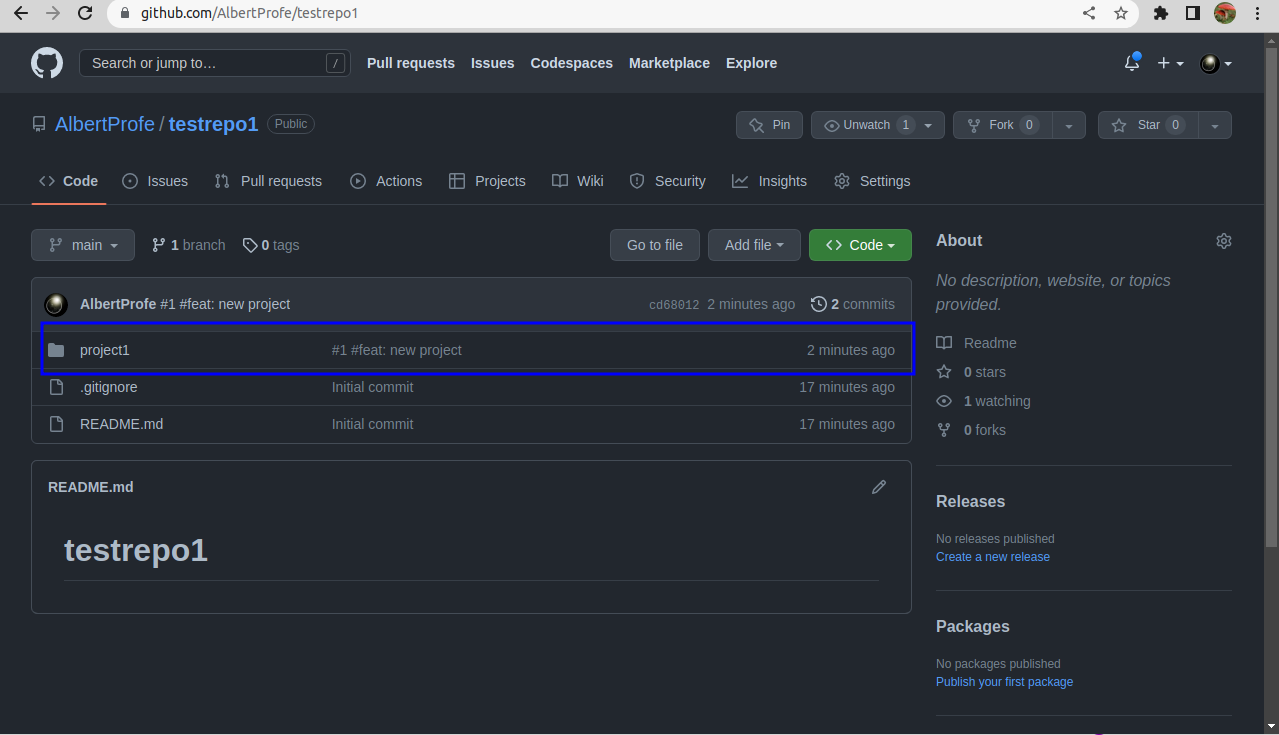Screen dimensions: 1279x735
Task: Open the project1 folder
Action: [x=105, y=350]
